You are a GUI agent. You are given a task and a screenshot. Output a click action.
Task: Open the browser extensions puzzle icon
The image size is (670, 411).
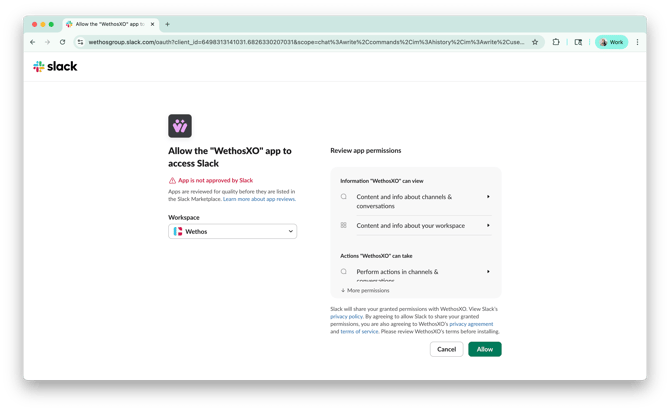[556, 42]
